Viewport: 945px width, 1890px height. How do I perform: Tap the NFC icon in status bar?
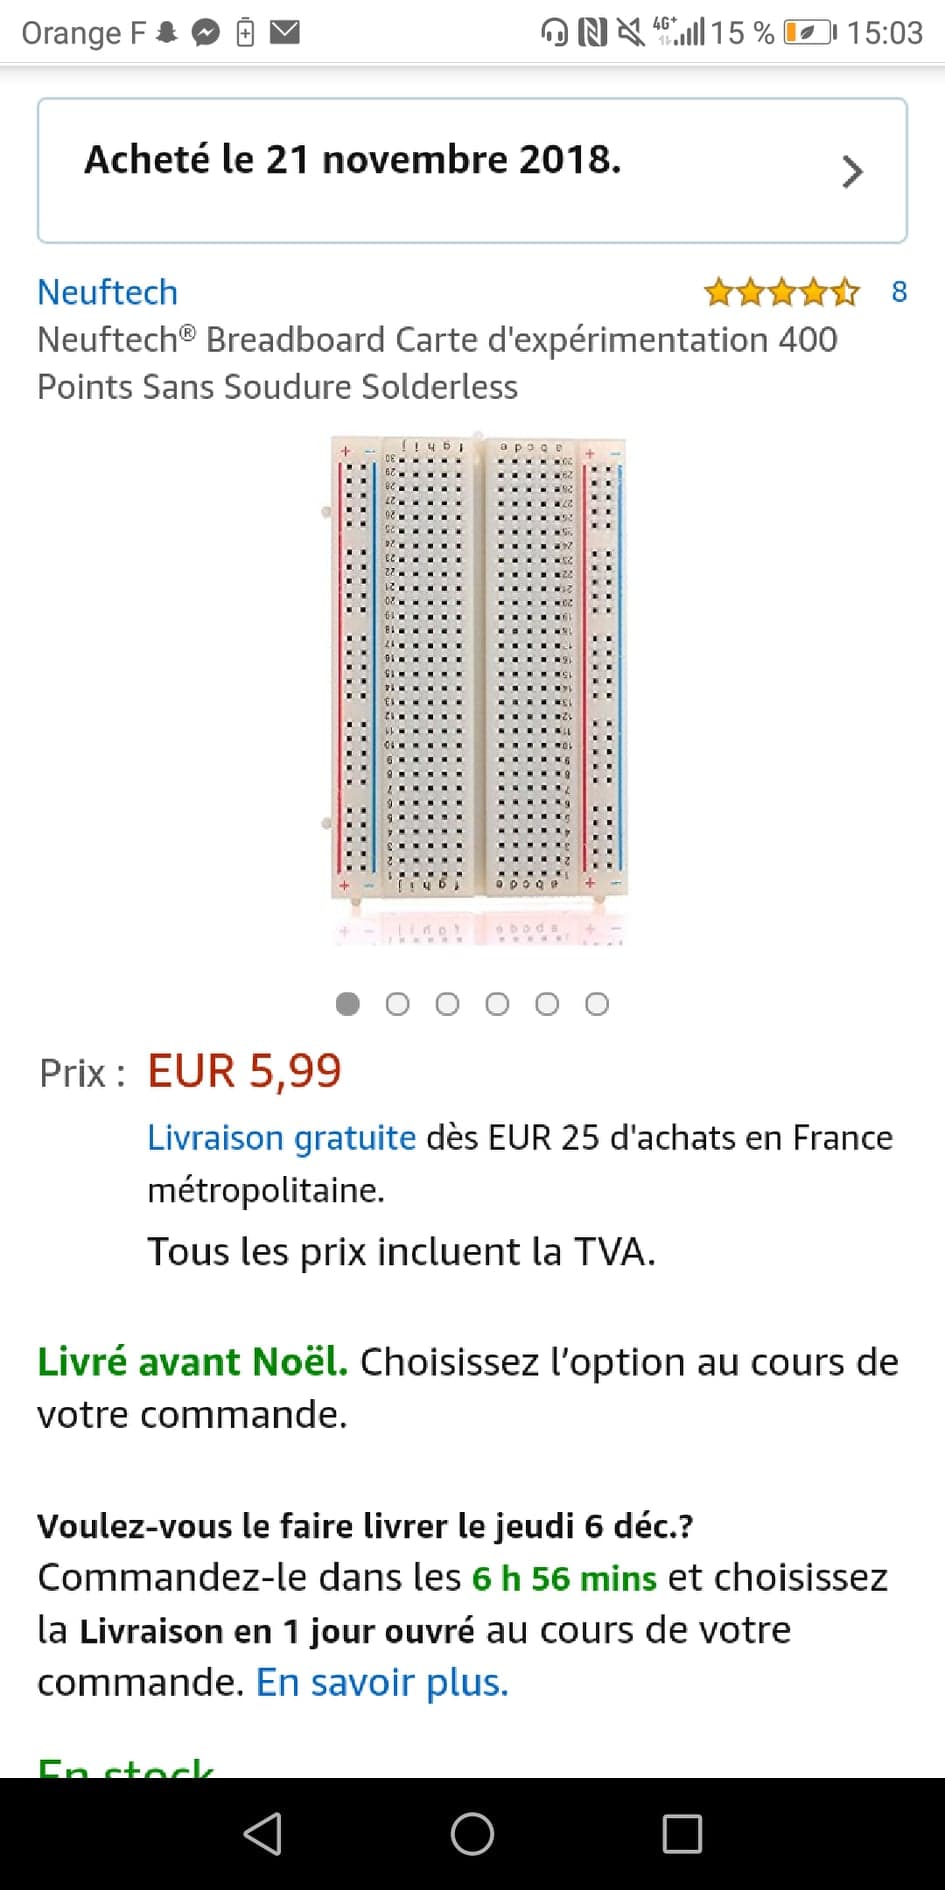592,33
